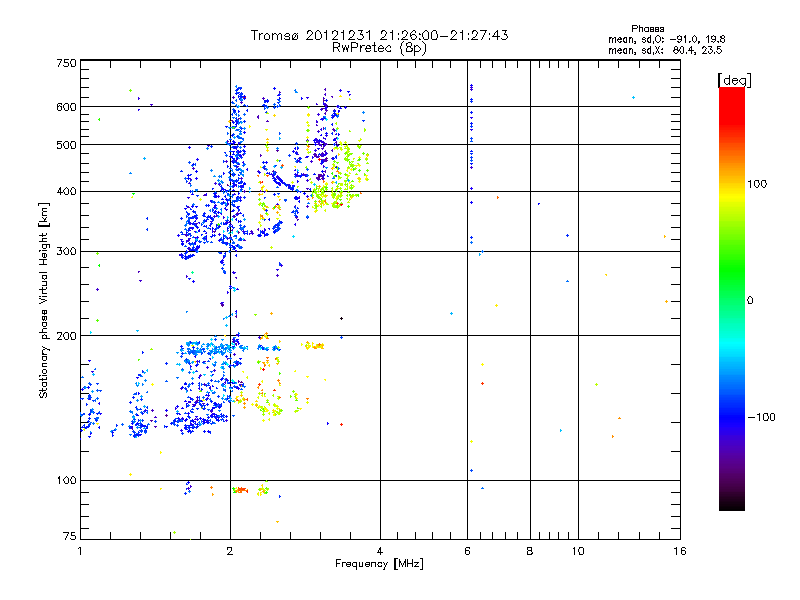Click the colorbar tick label "-100"
The width and height of the screenshot is (800, 600).
761,417
